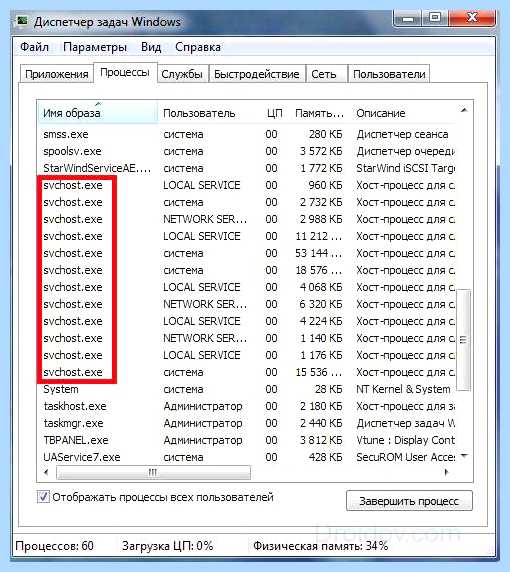Viewport: 510px width, 572px height.
Task: Click Администратор user cell for taskmgr.exe
Action: tap(203, 423)
